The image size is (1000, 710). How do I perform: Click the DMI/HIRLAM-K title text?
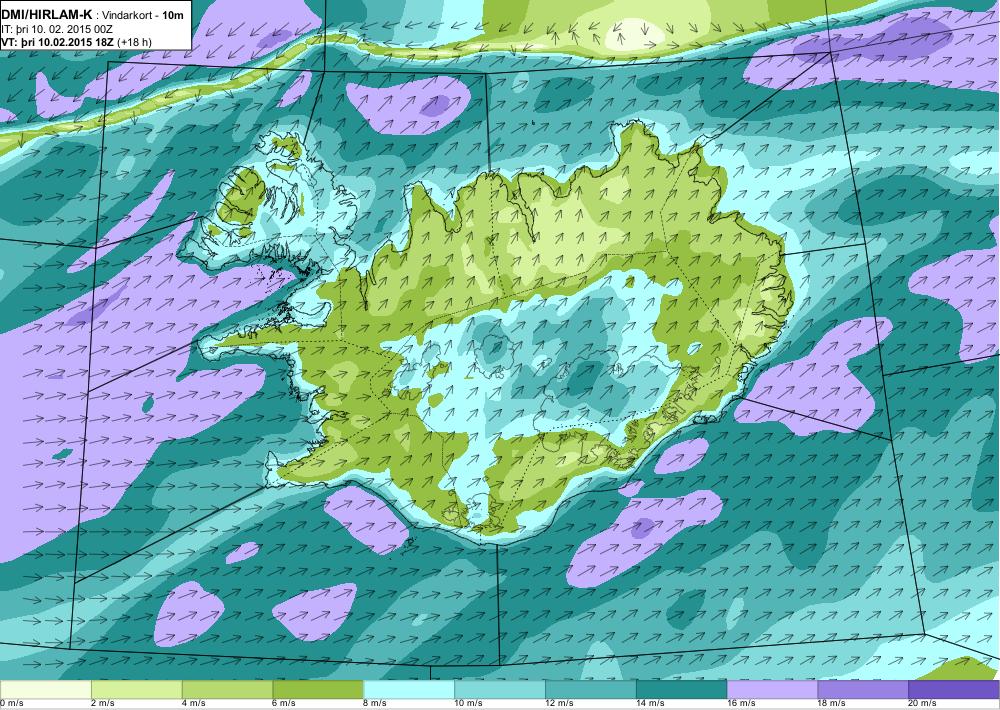pos(47,14)
